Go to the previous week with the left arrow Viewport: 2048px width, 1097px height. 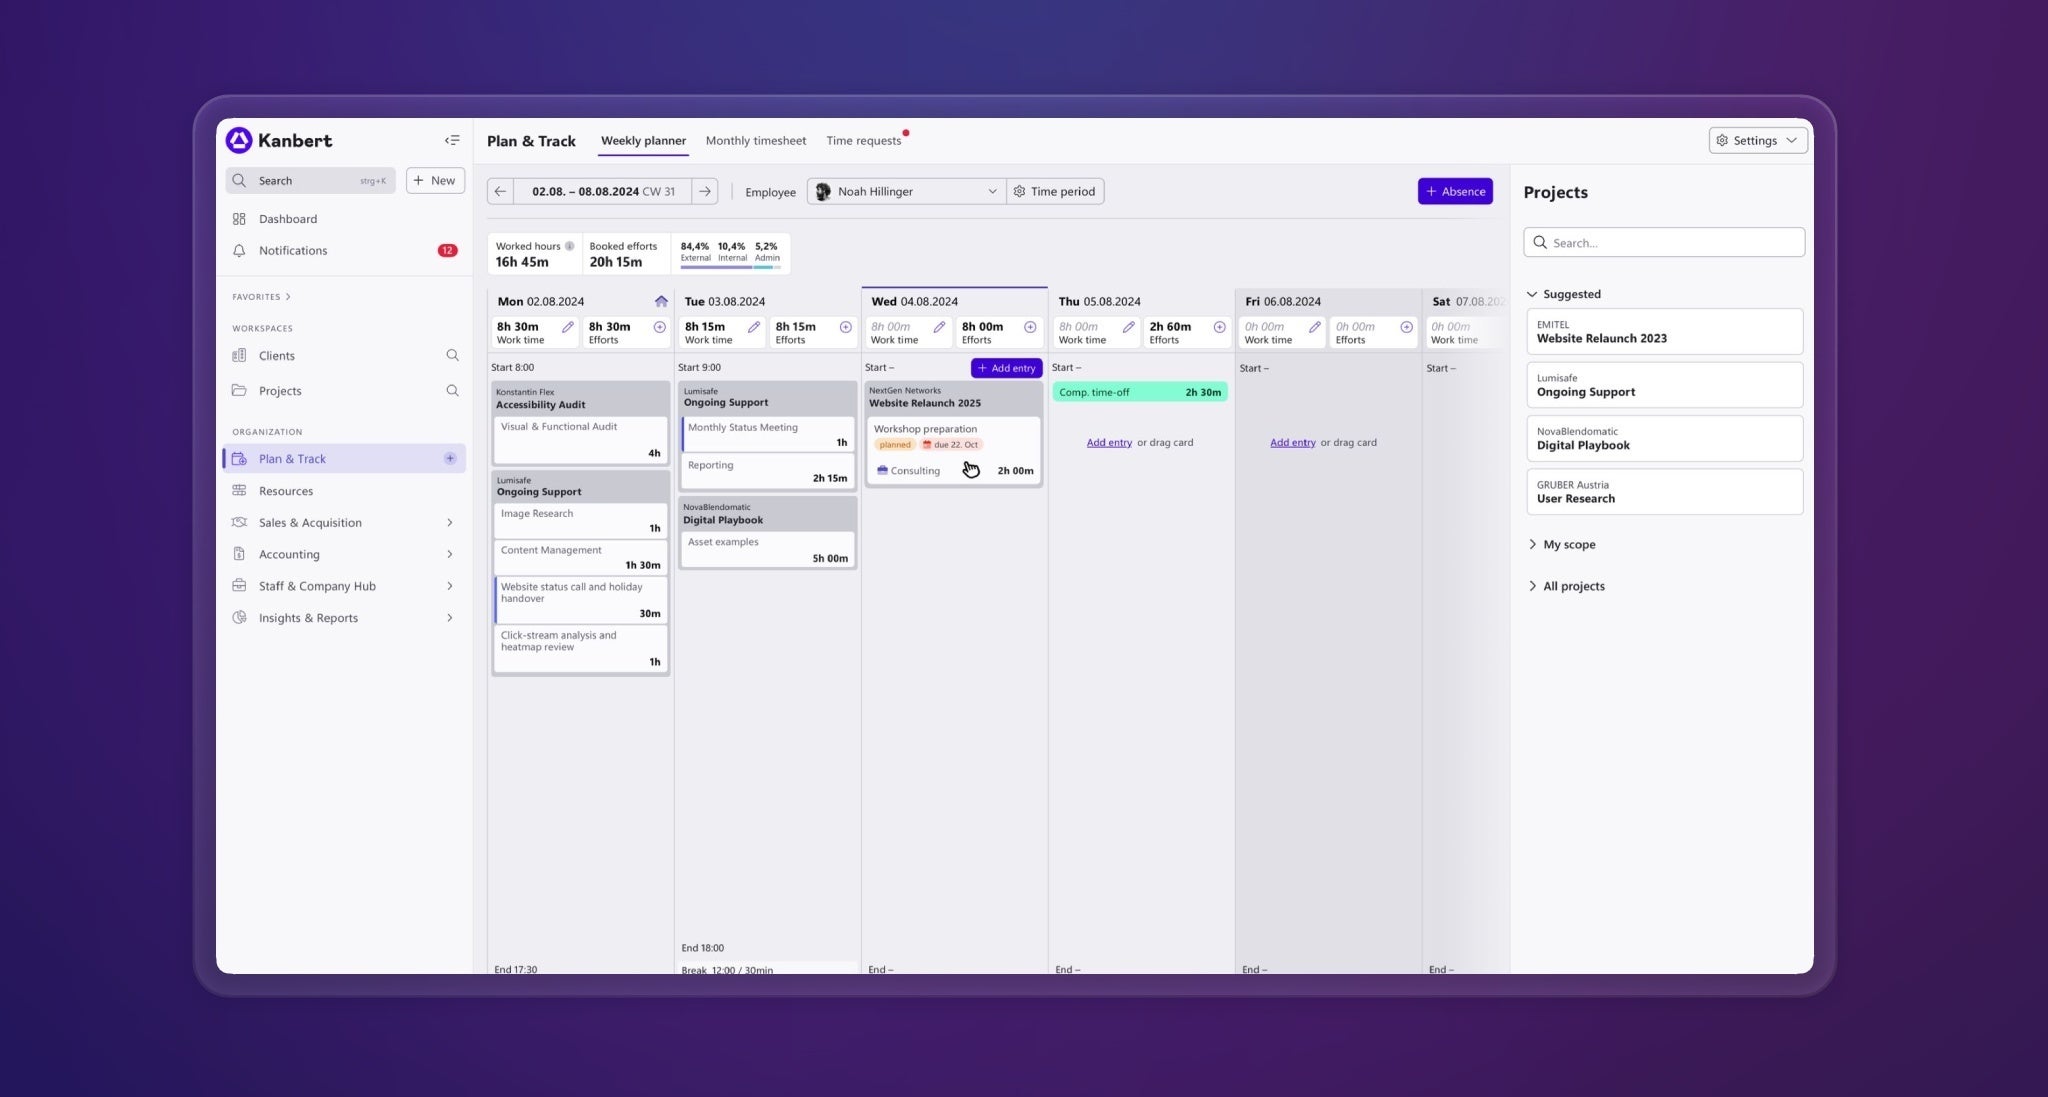click(500, 191)
